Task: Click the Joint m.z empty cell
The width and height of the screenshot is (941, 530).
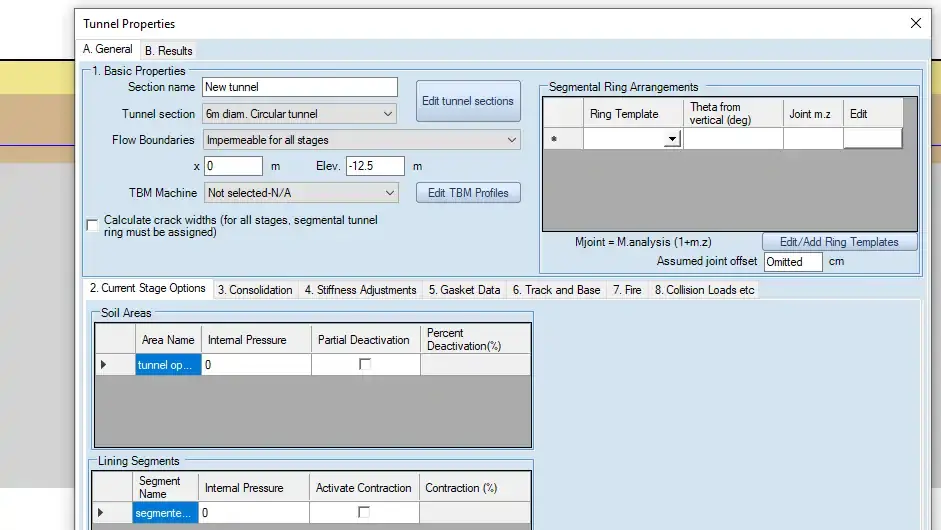Action: 813,139
